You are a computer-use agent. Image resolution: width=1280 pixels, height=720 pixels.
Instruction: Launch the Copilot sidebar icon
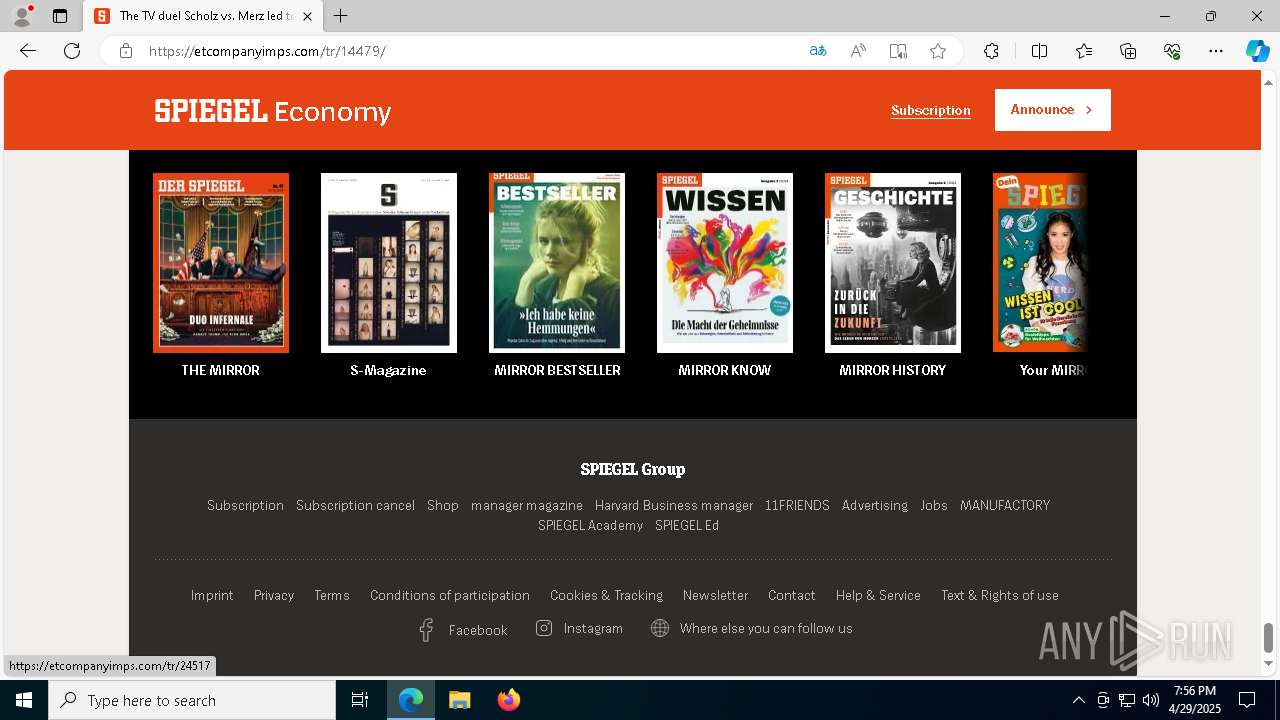coord(1257,51)
